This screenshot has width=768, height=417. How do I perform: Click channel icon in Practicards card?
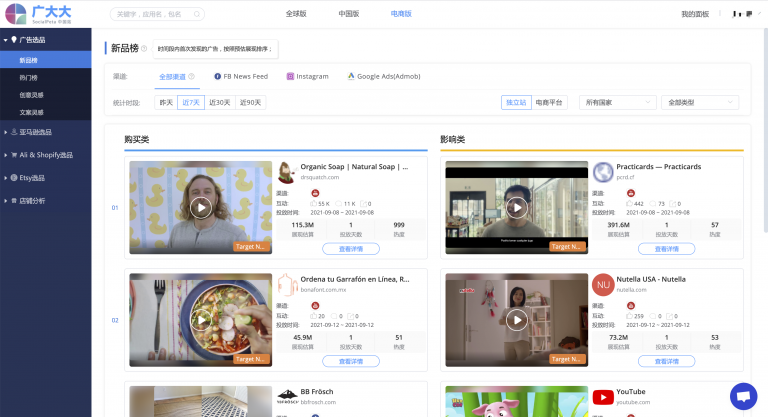[631, 193]
